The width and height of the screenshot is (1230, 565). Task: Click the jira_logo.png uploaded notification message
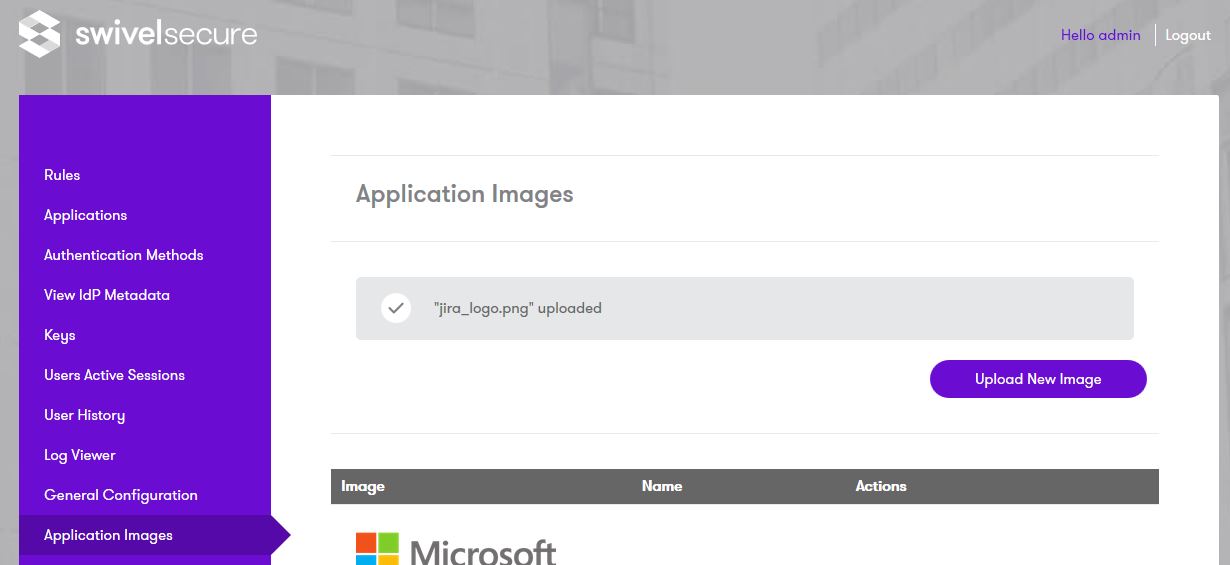(518, 308)
